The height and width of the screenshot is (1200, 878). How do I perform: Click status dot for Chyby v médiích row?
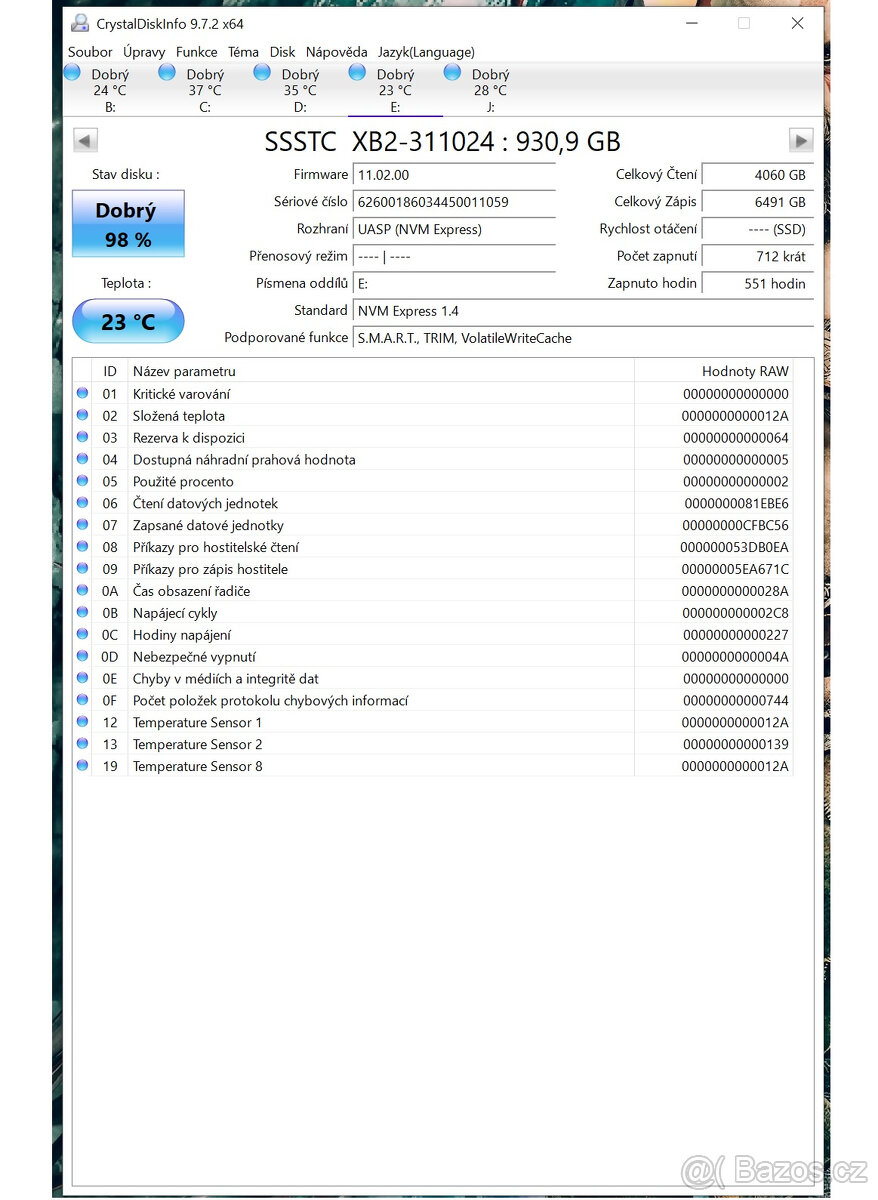click(83, 679)
